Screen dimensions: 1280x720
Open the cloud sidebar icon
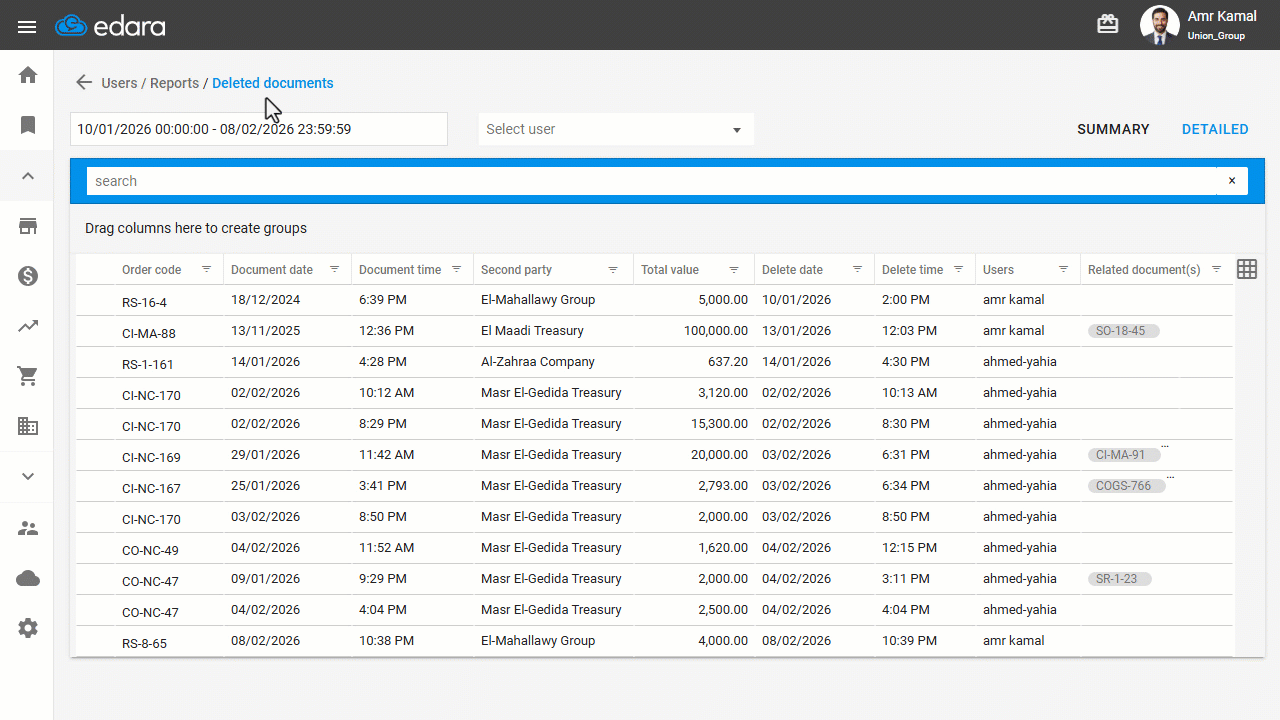28,578
